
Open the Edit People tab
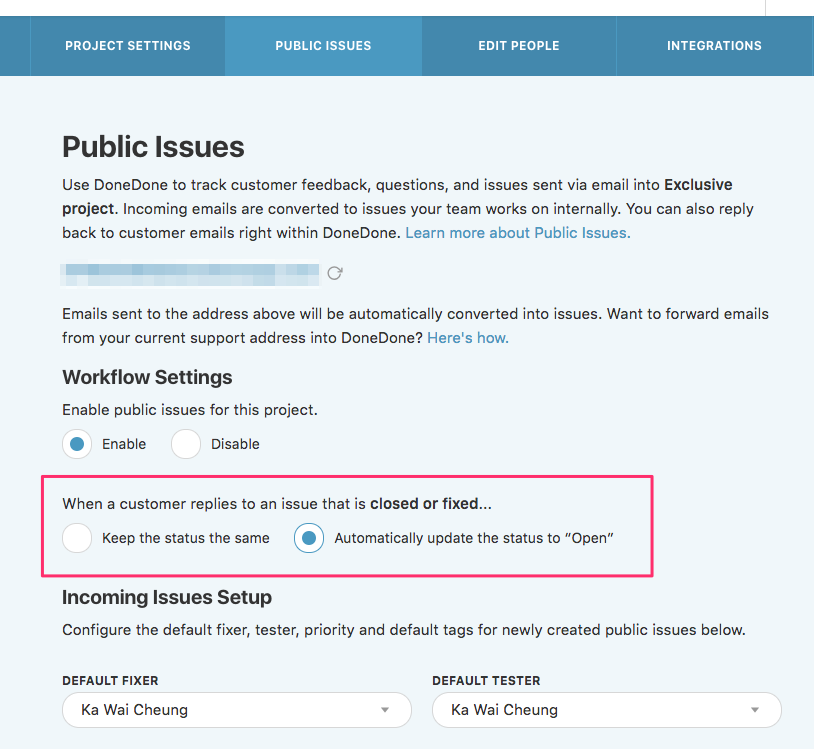click(519, 45)
